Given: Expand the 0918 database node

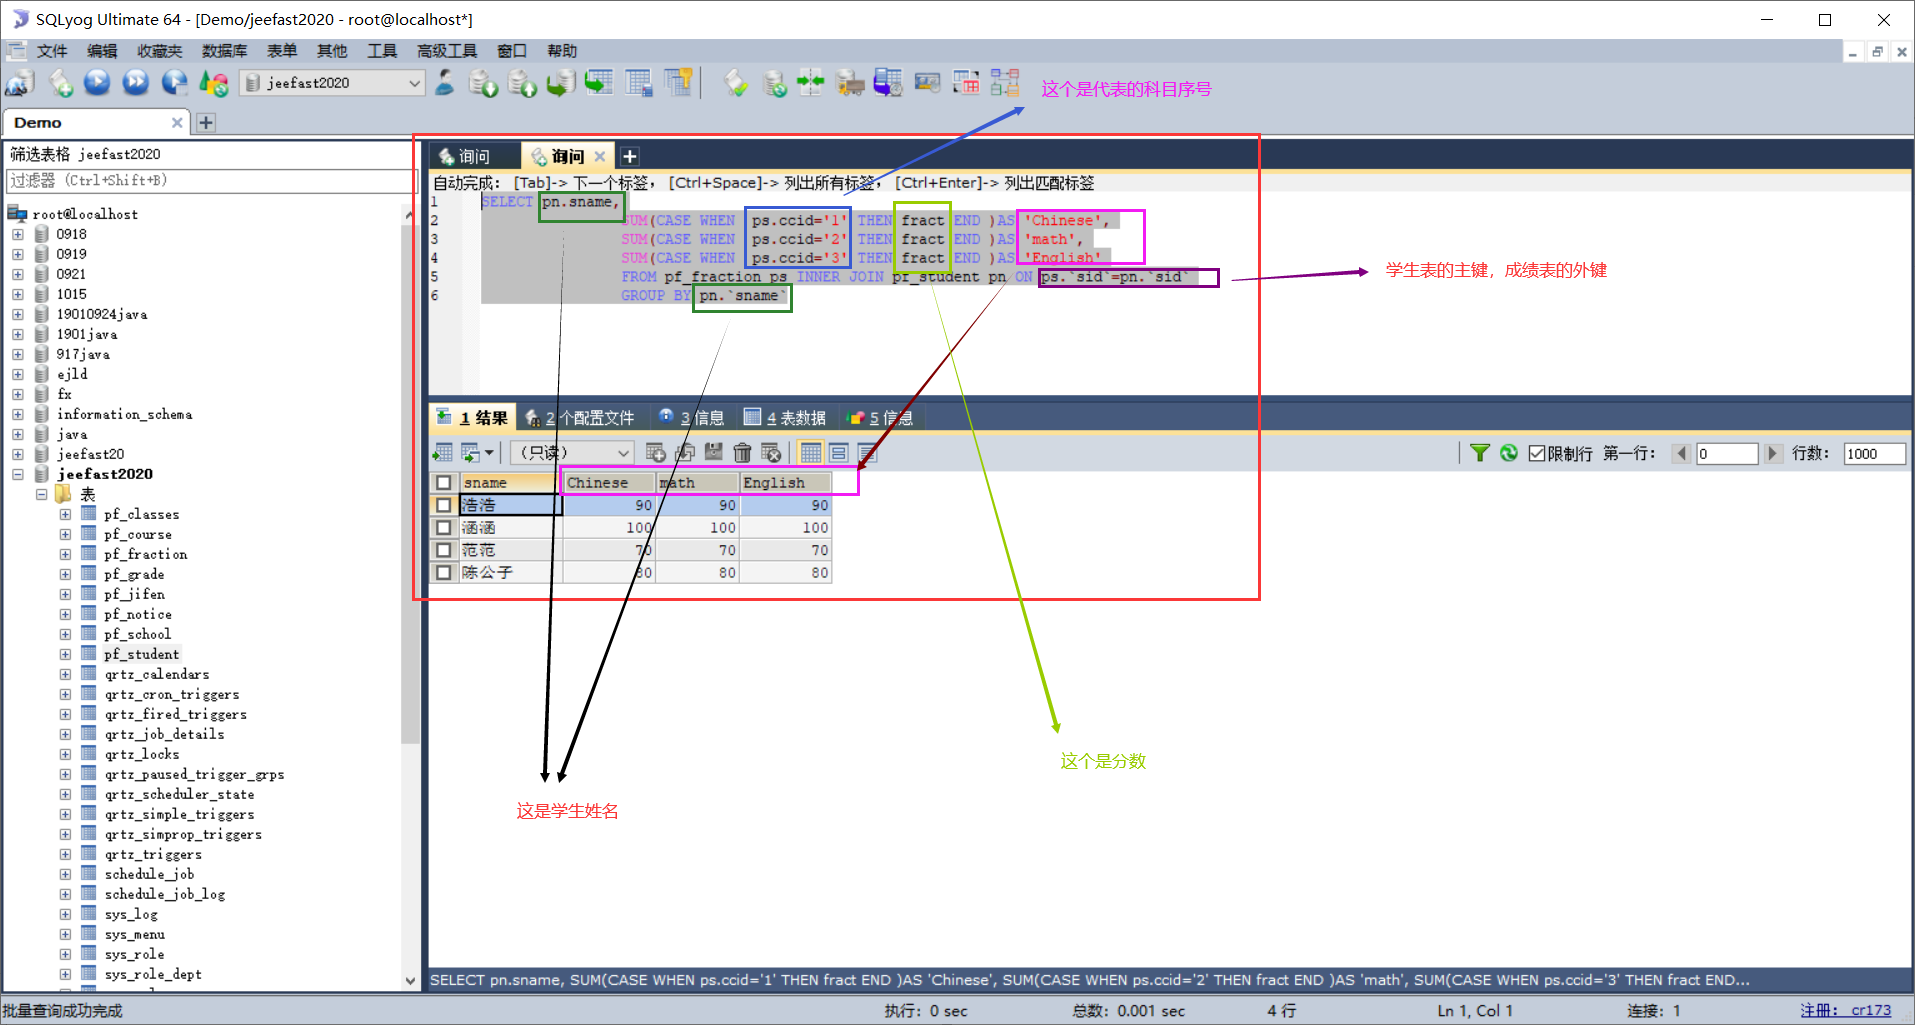Looking at the screenshot, I should 18,234.
